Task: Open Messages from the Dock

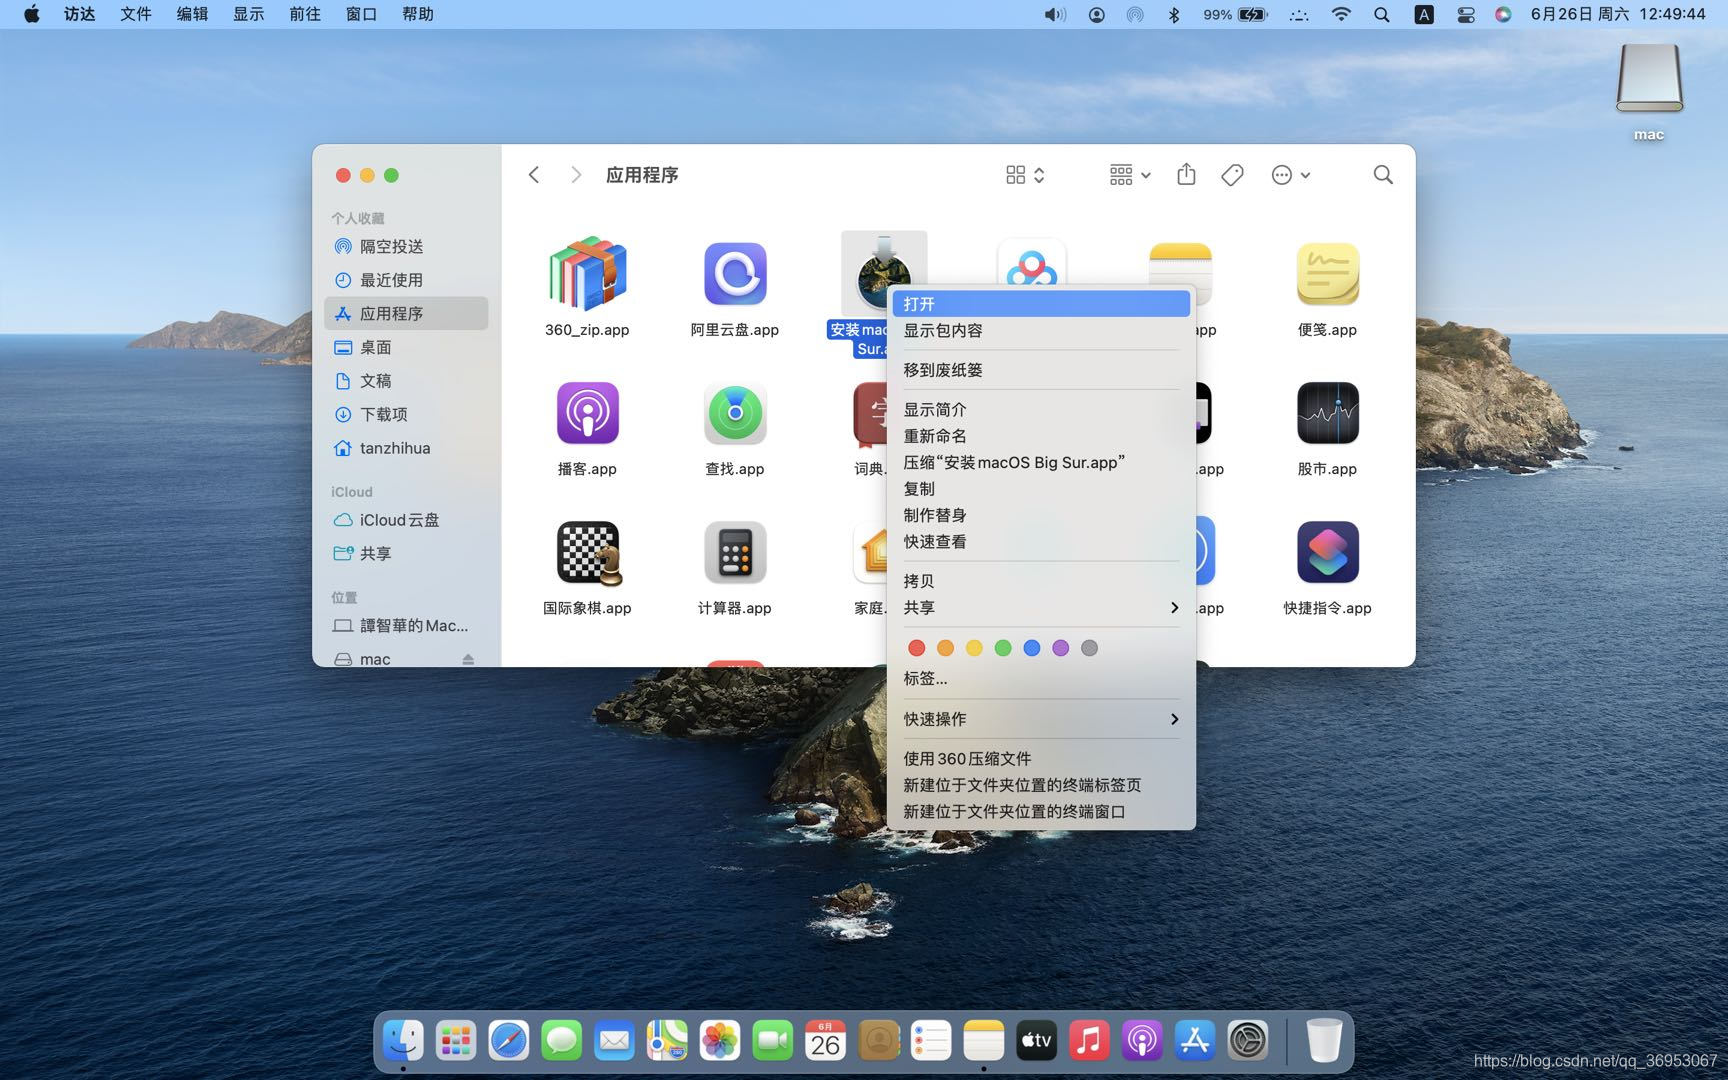Action: pyautogui.click(x=561, y=1041)
